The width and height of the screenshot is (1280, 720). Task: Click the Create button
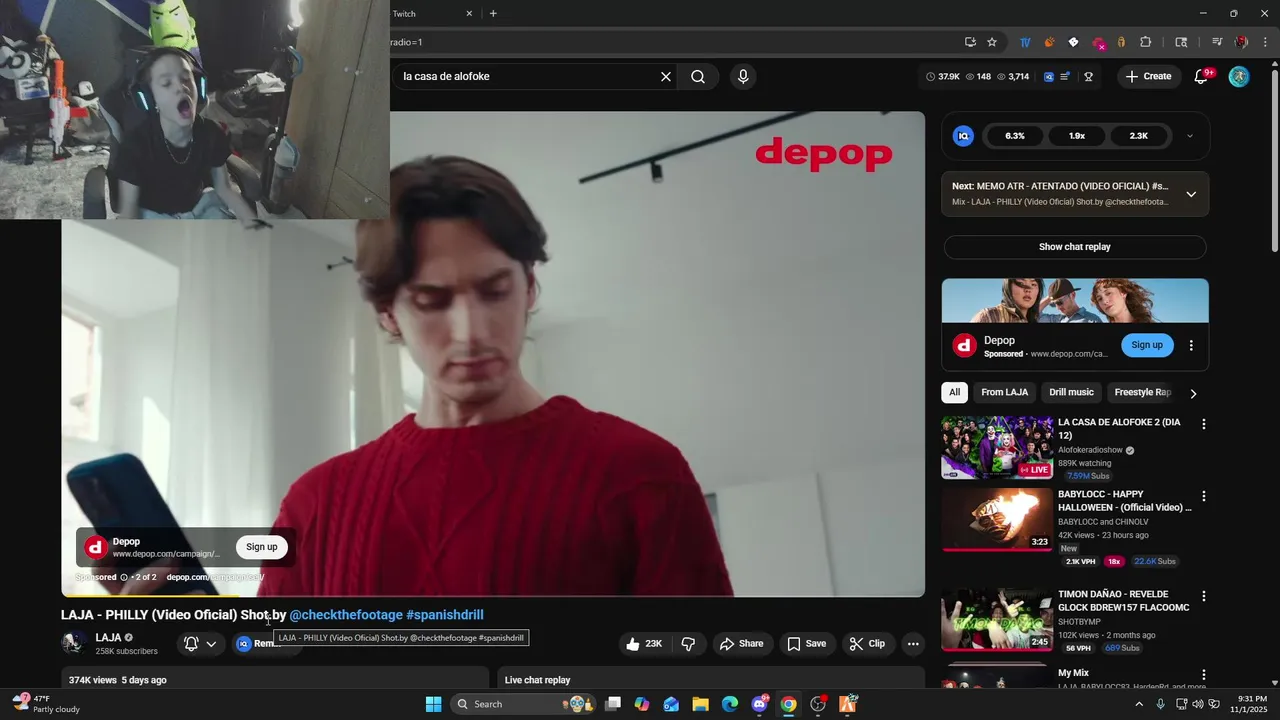[x=1149, y=76]
